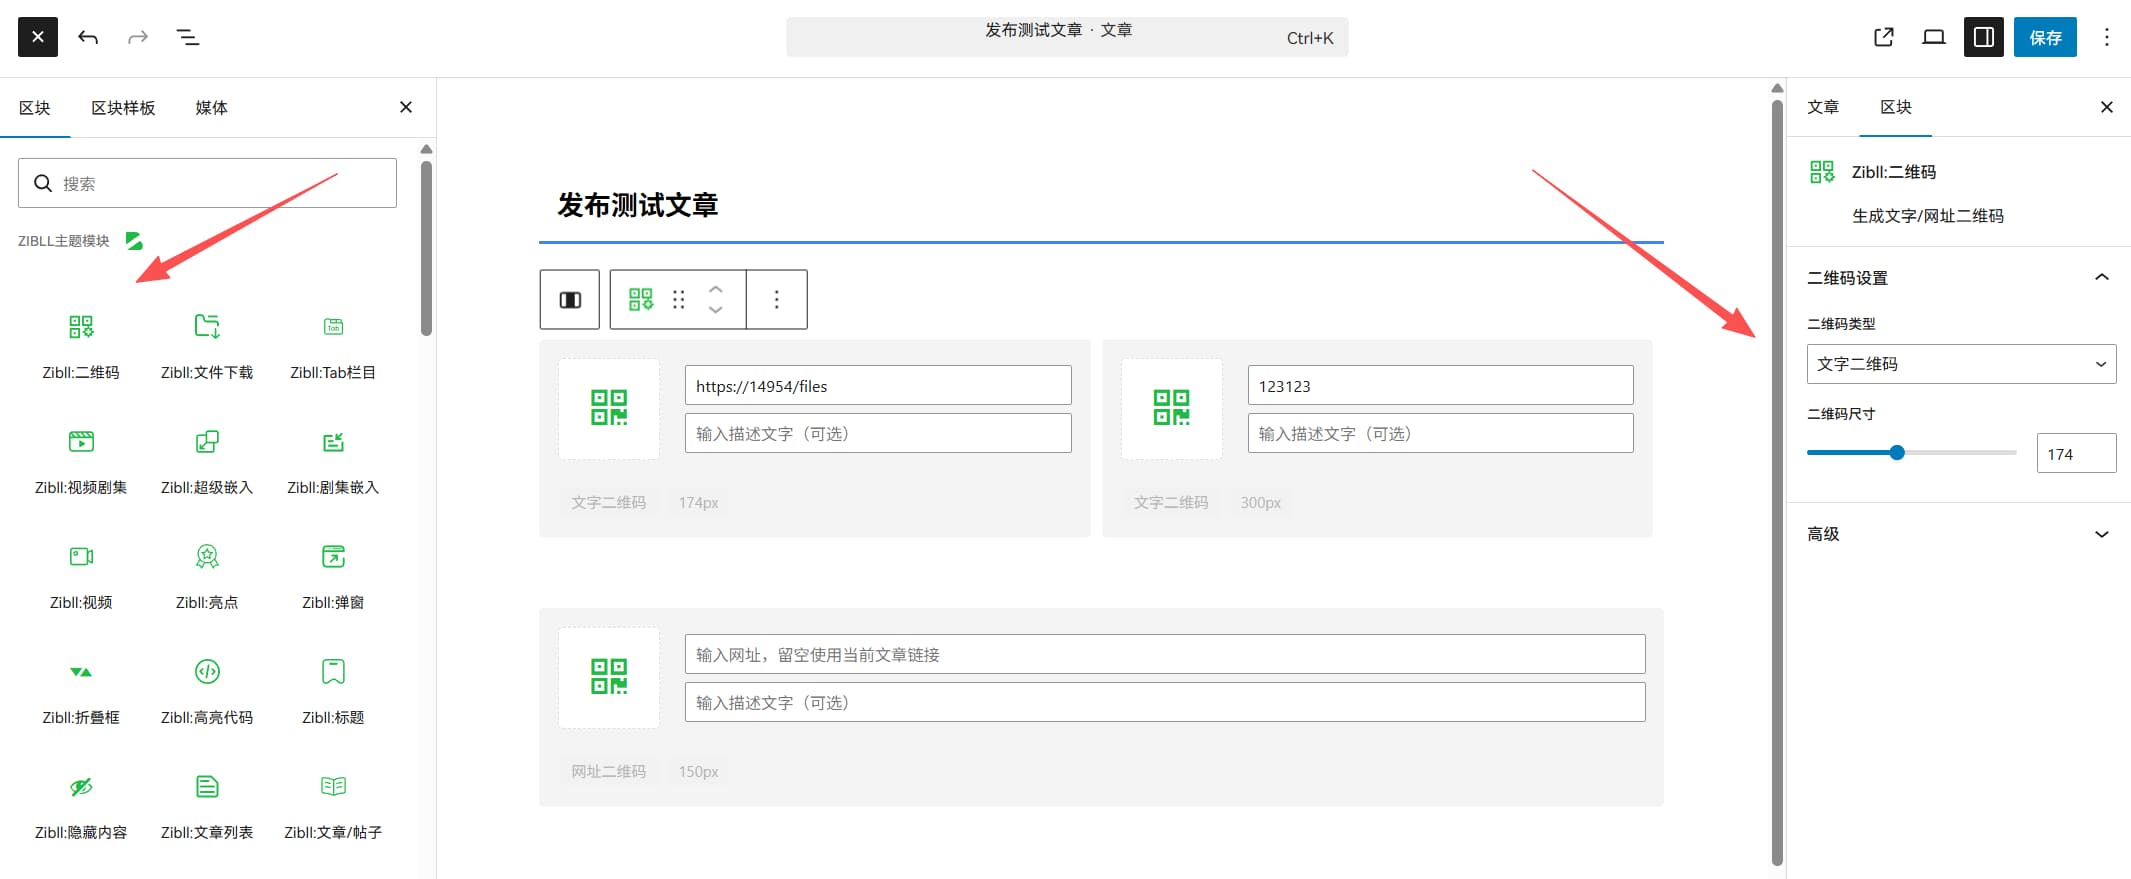Open the 区块 settings tab
Screen dimensions: 2131x879
click(x=1896, y=107)
